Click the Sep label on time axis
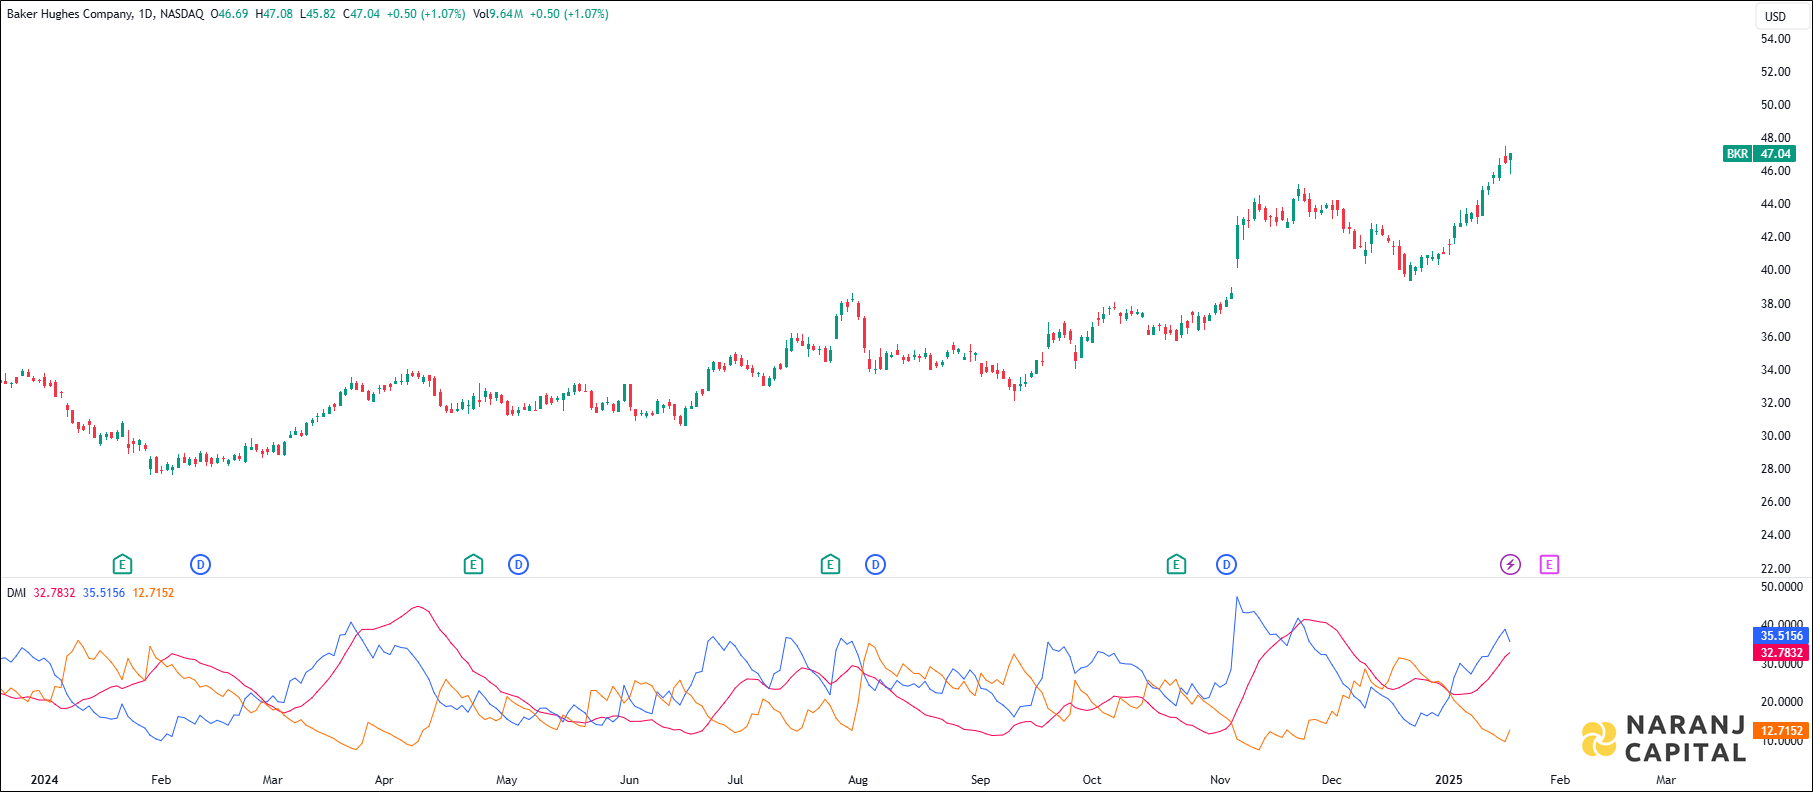The width and height of the screenshot is (1813, 792). (980, 780)
